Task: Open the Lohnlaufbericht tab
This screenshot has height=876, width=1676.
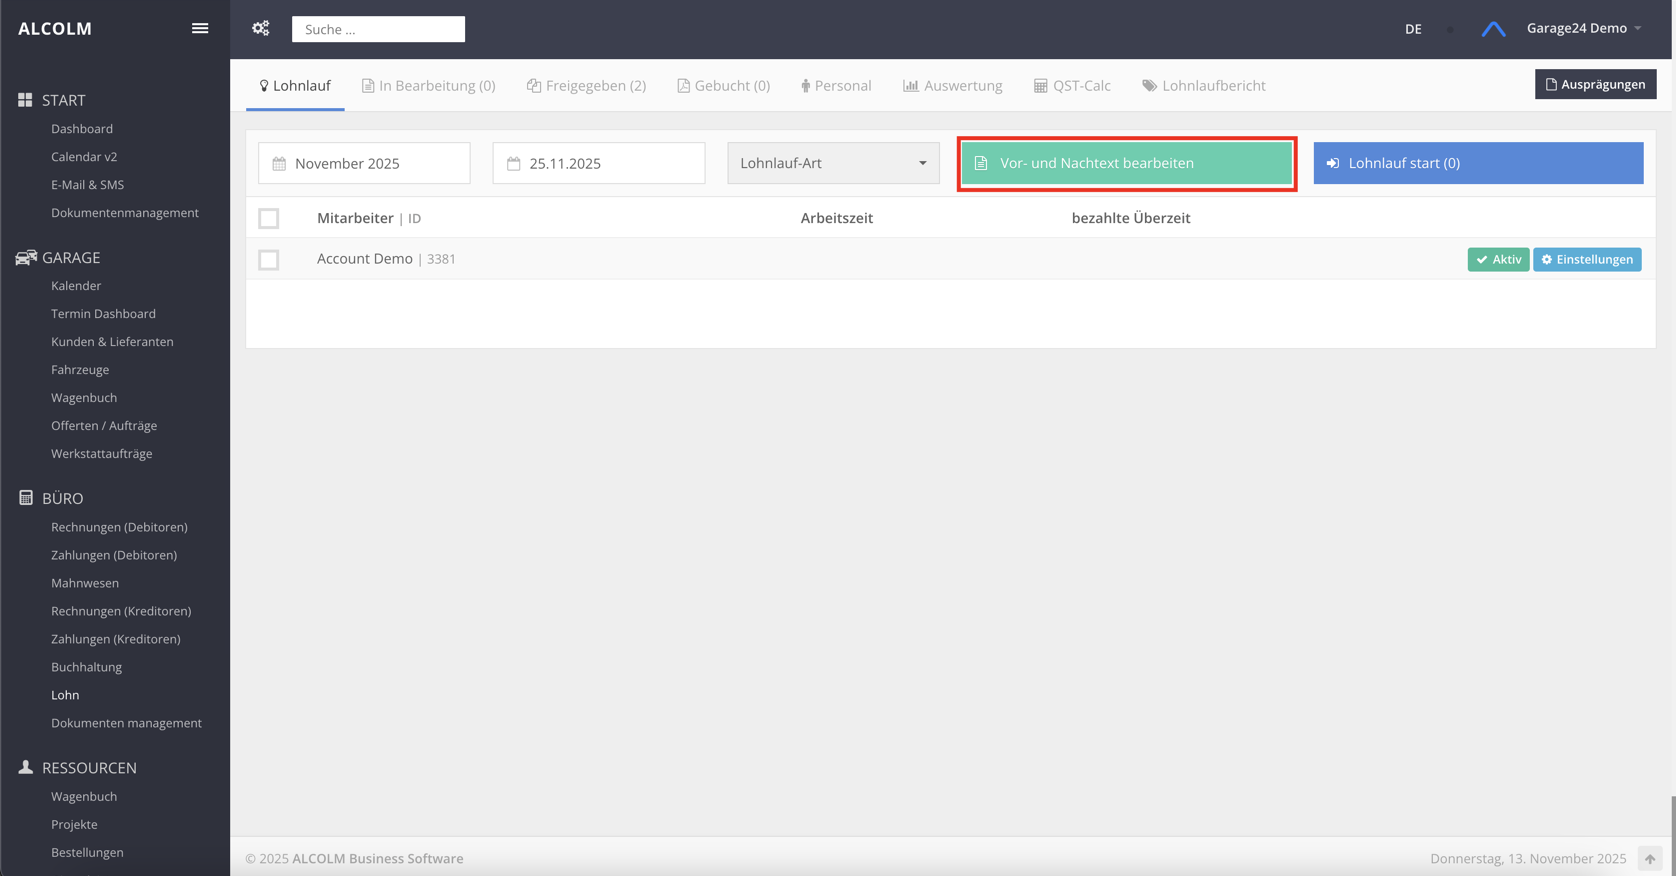Action: 1204,86
